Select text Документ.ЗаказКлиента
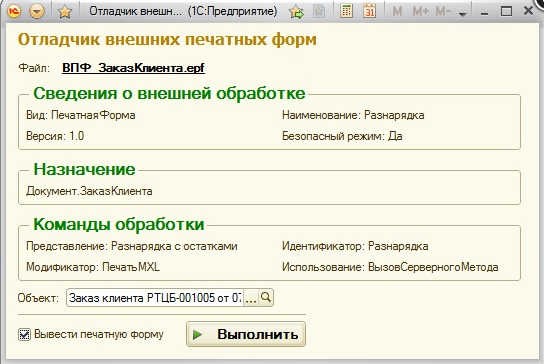Screen dimensions: 544x364 [89, 191]
